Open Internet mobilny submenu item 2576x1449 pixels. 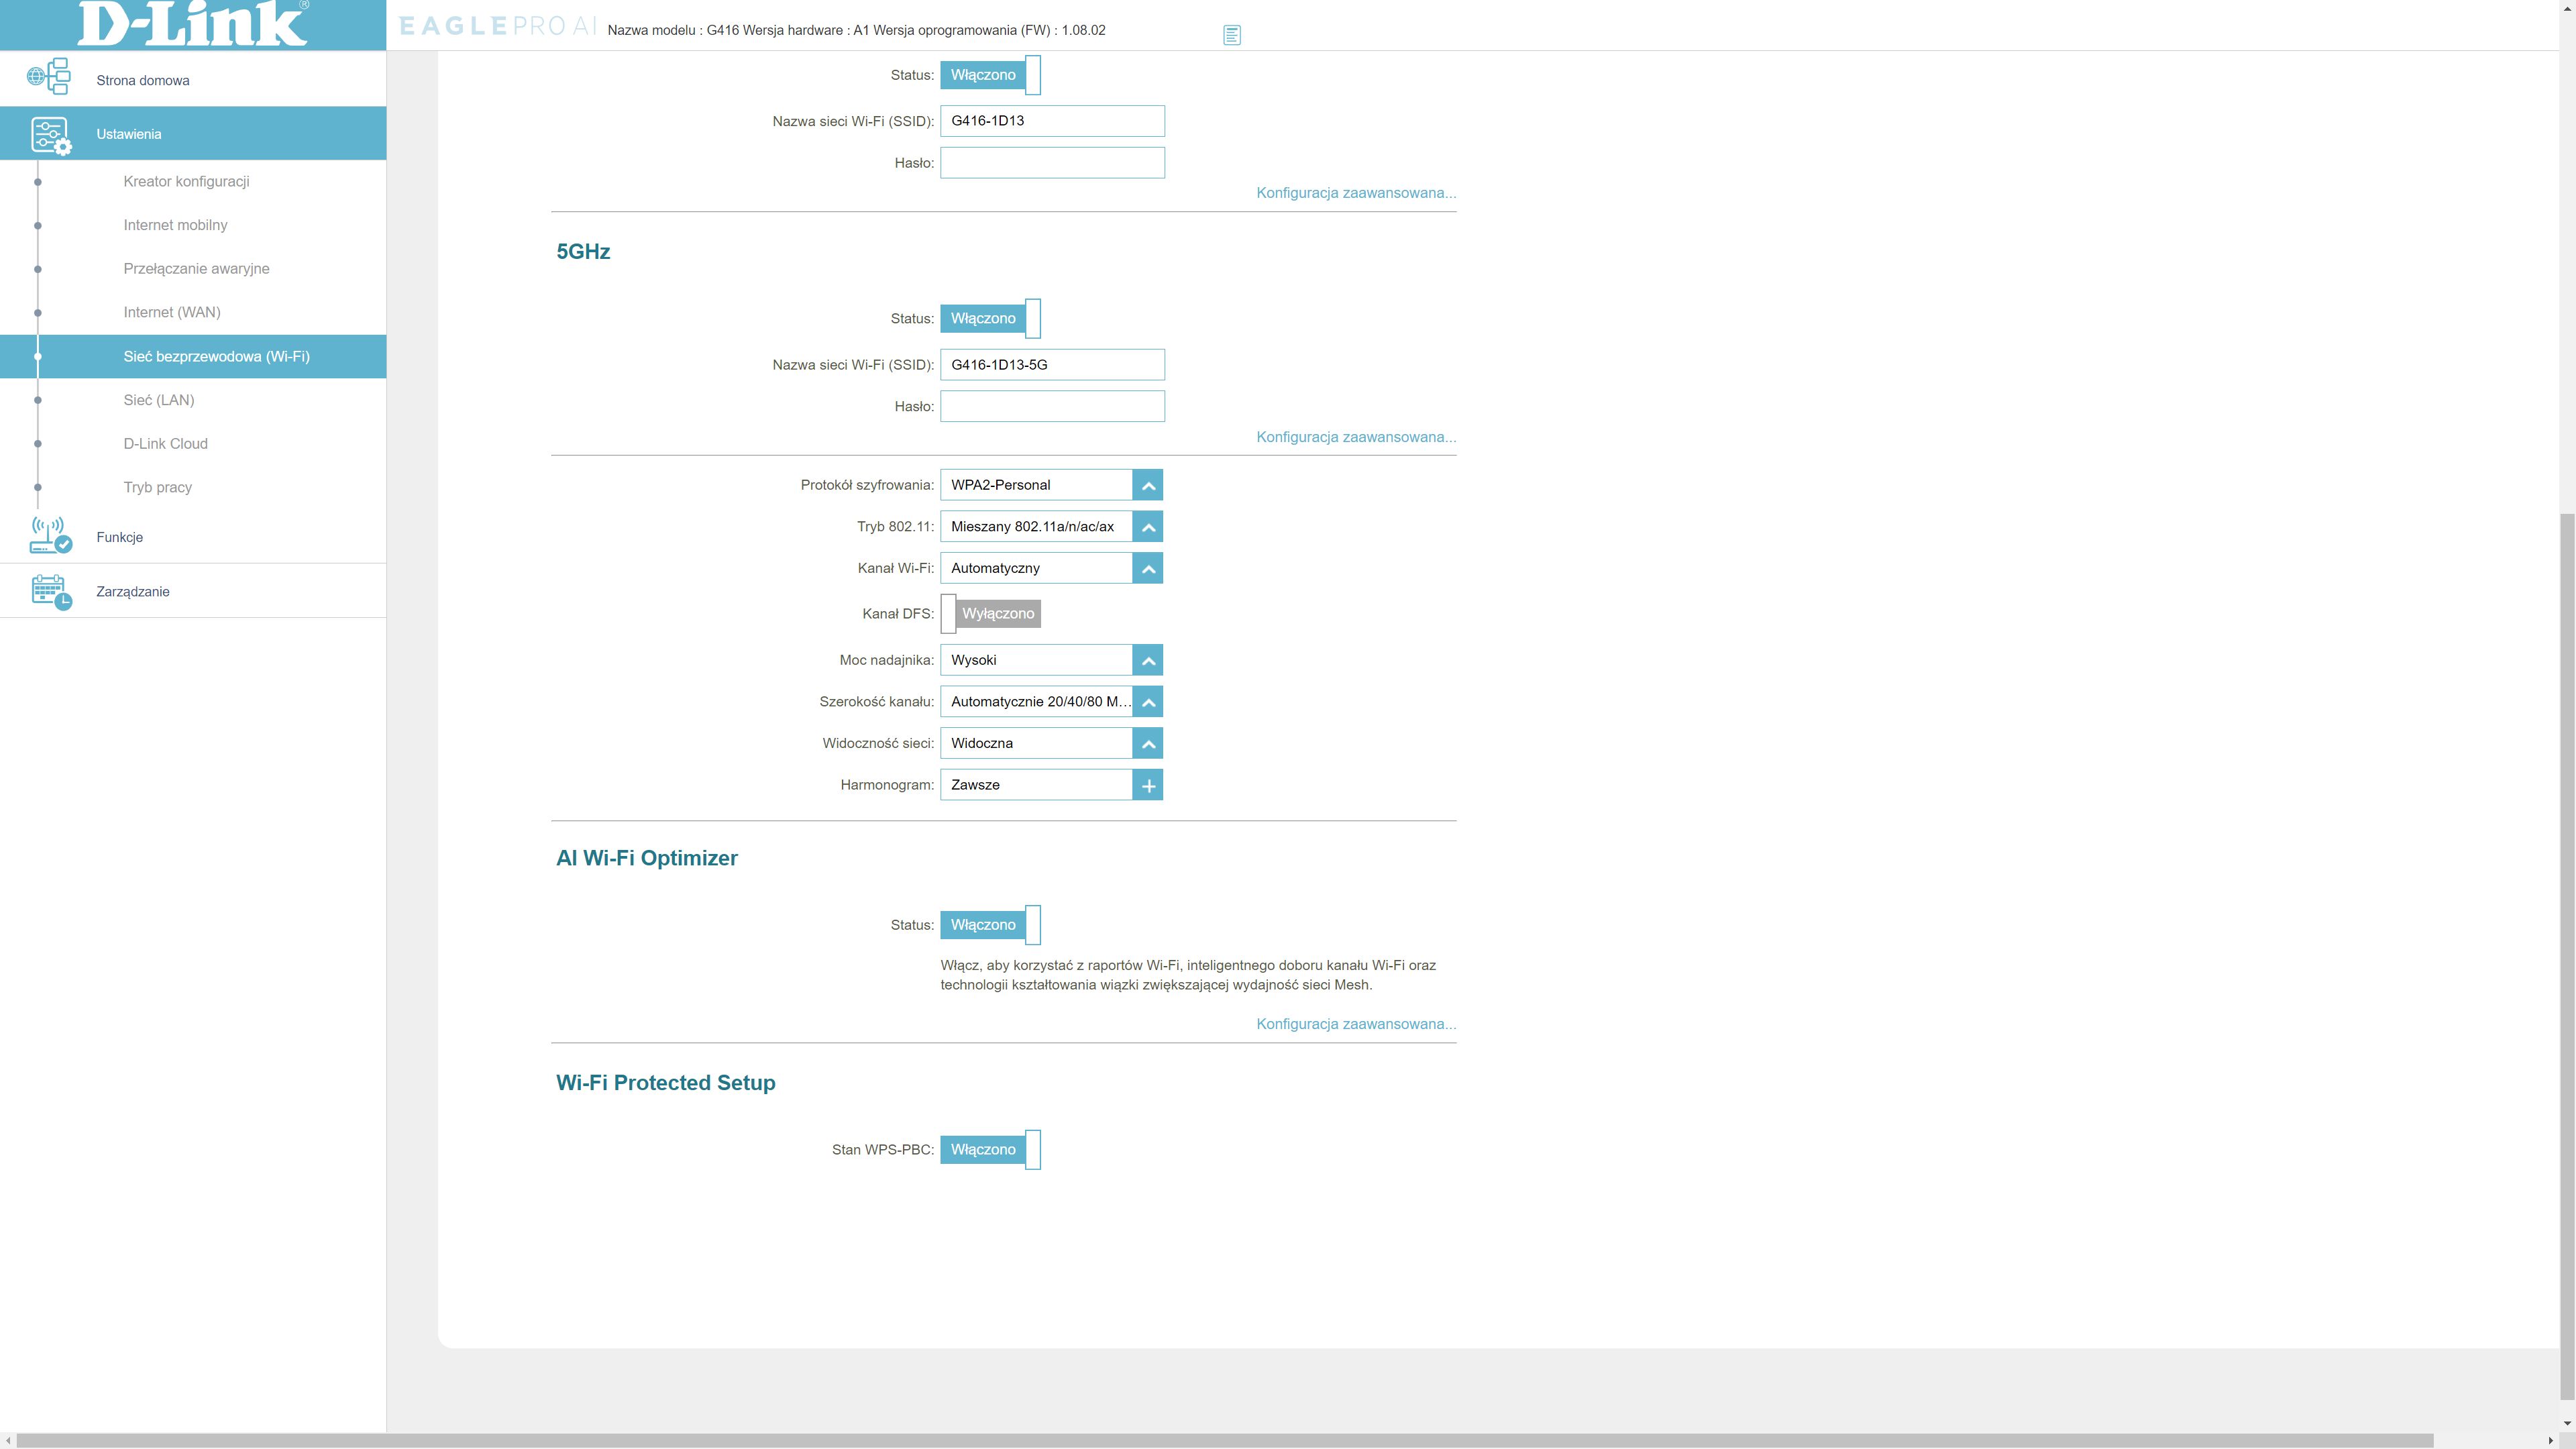click(175, 225)
